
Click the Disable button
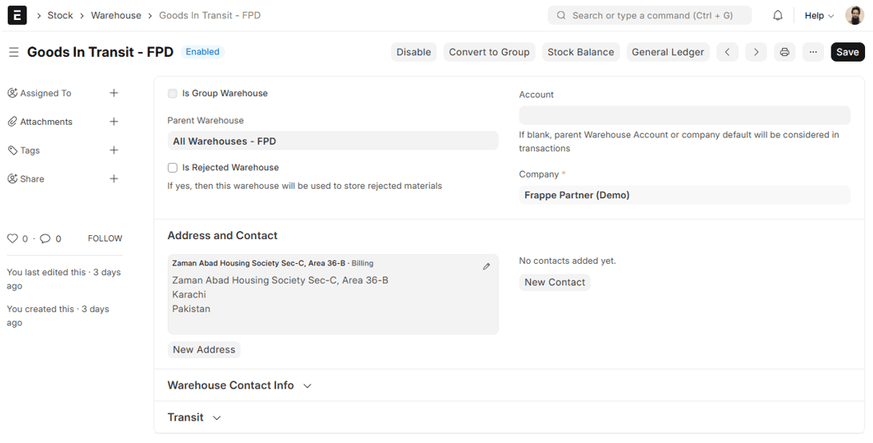414,52
